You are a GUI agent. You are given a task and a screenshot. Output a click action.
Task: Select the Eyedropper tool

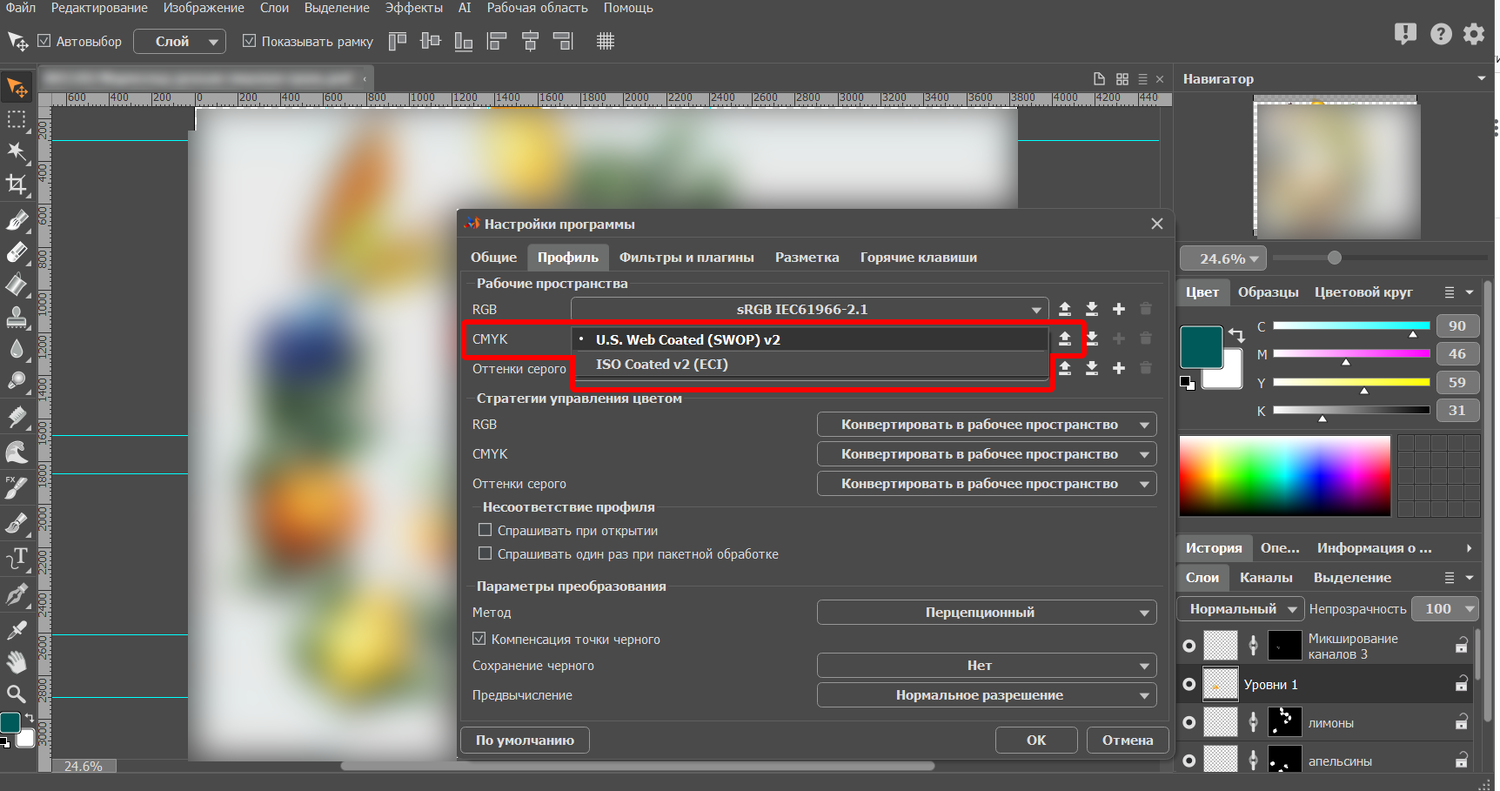(x=17, y=629)
